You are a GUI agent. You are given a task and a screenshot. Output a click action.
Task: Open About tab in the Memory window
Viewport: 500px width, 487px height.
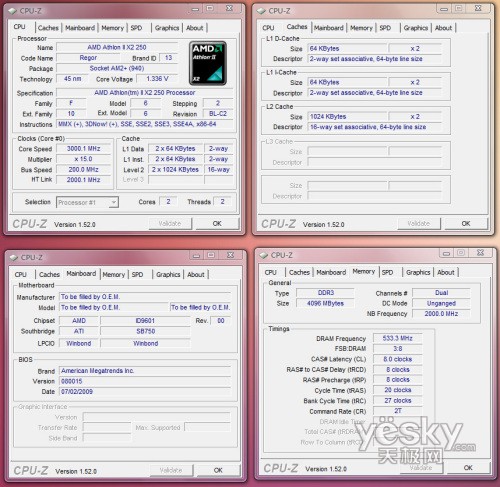point(446,273)
